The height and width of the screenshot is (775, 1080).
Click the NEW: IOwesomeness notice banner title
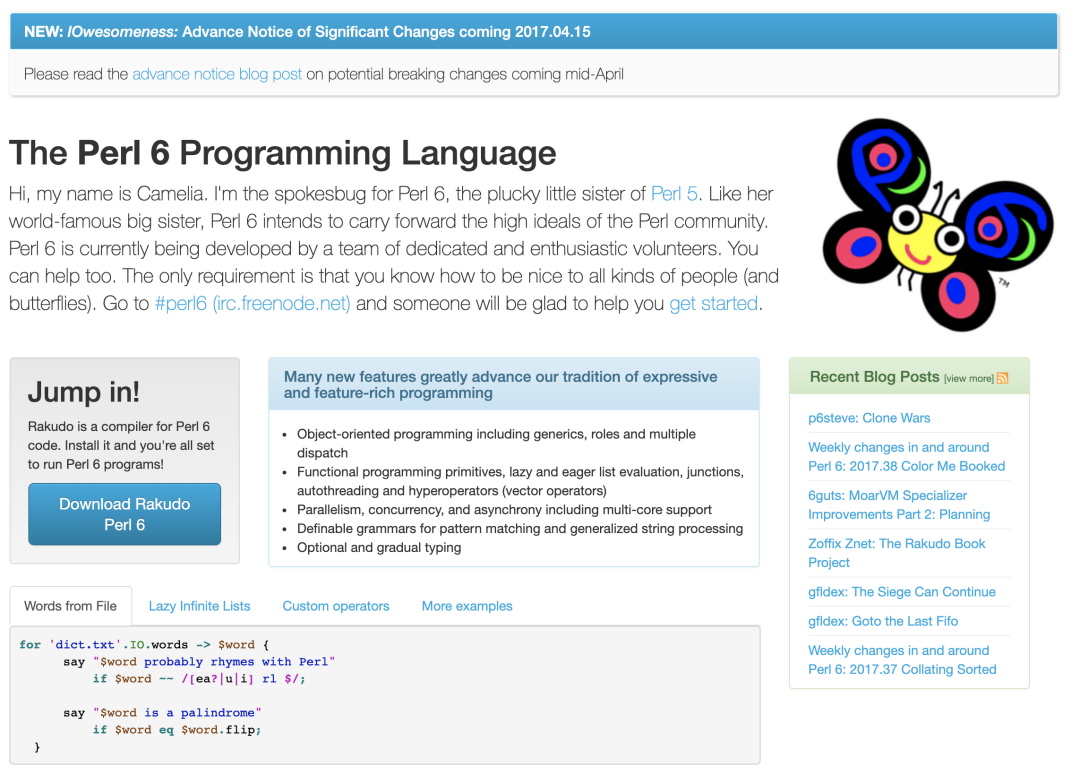(307, 32)
